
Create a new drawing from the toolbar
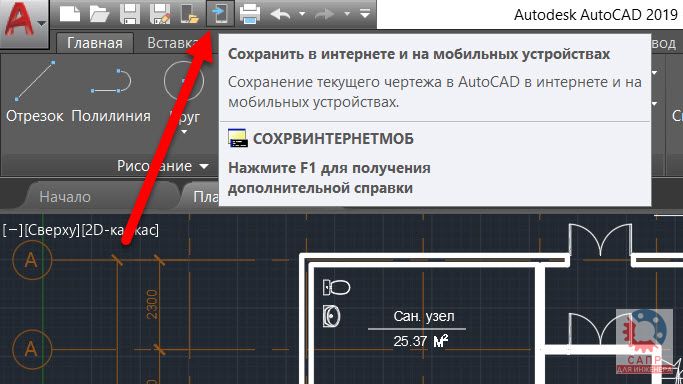(x=70, y=13)
